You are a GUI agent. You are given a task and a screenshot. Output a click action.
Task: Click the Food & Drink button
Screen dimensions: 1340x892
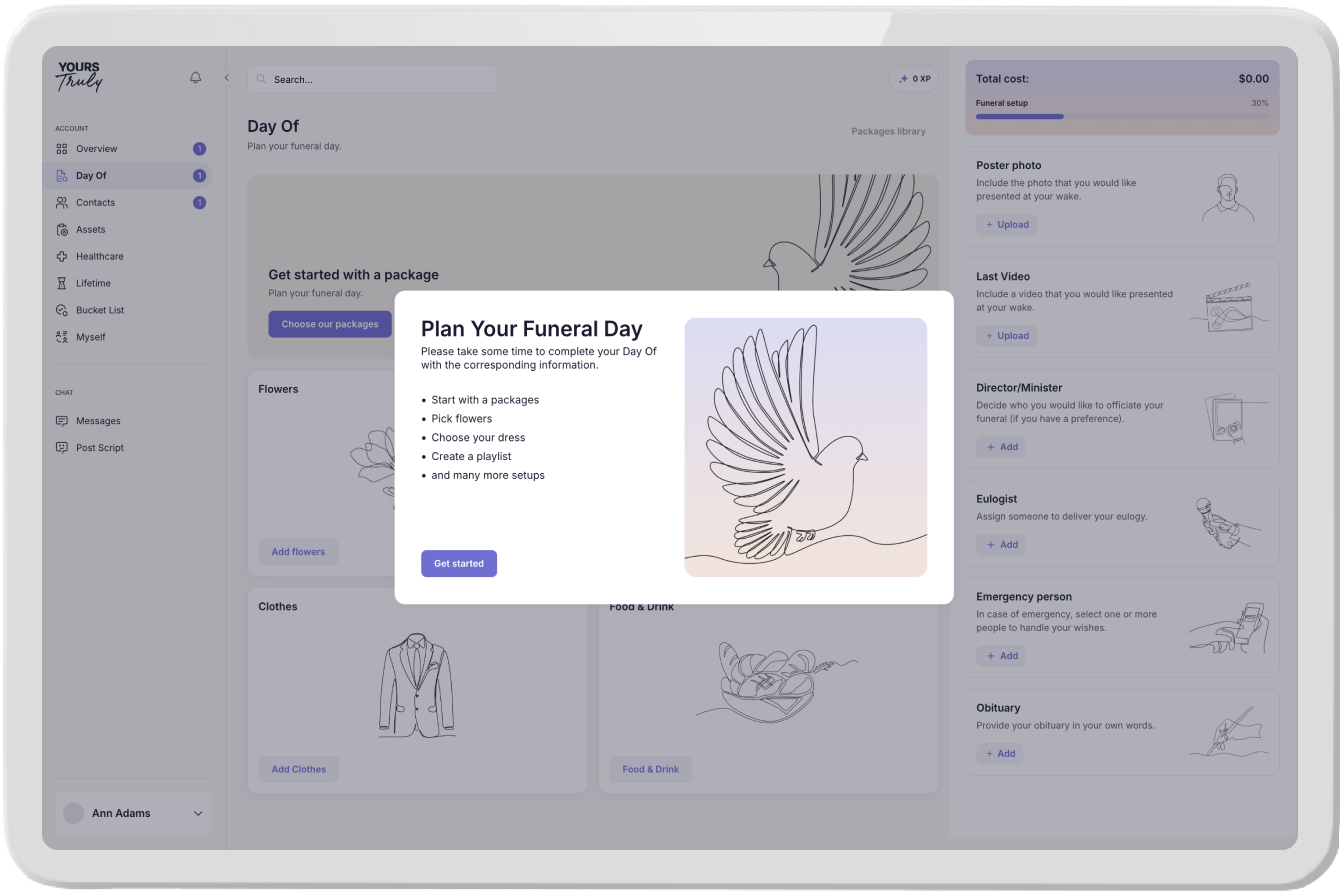pos(651,770)
